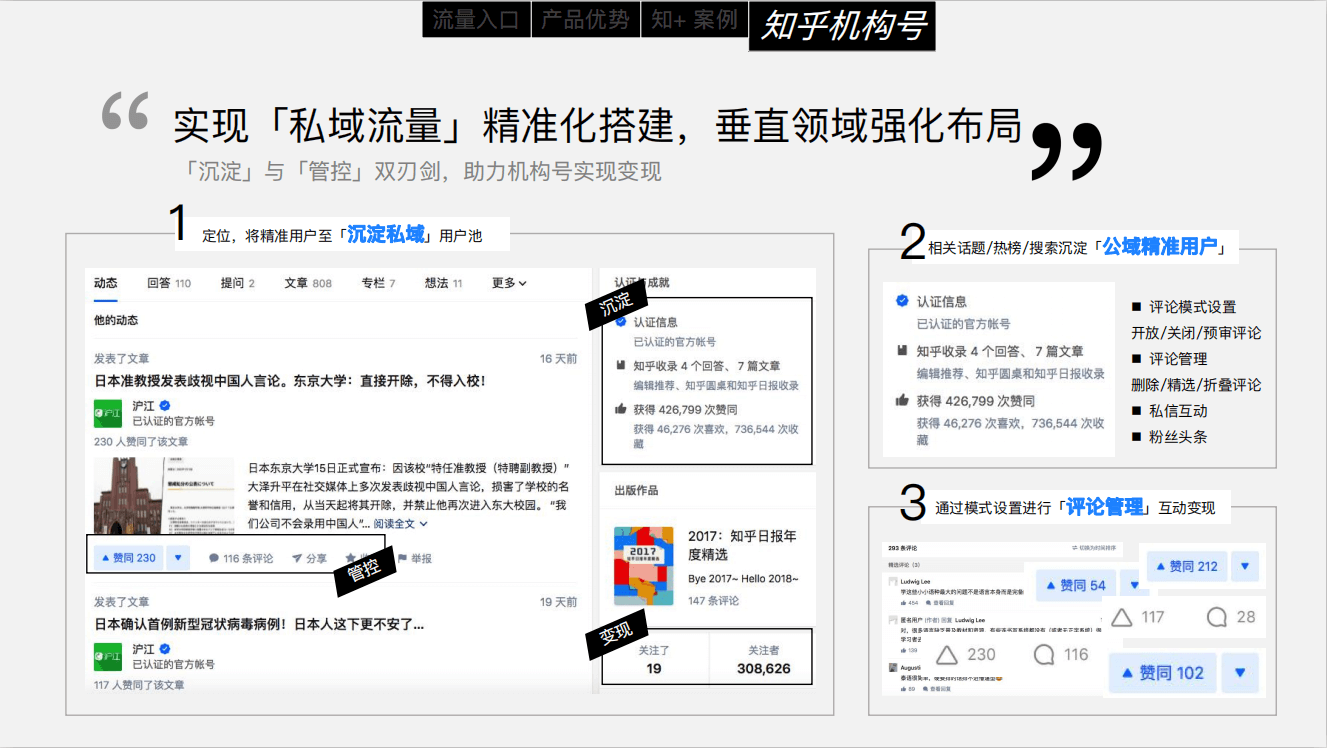Open the 流量入口 section tab
The image size is (1327, 748).
click(x=476, y=19)
